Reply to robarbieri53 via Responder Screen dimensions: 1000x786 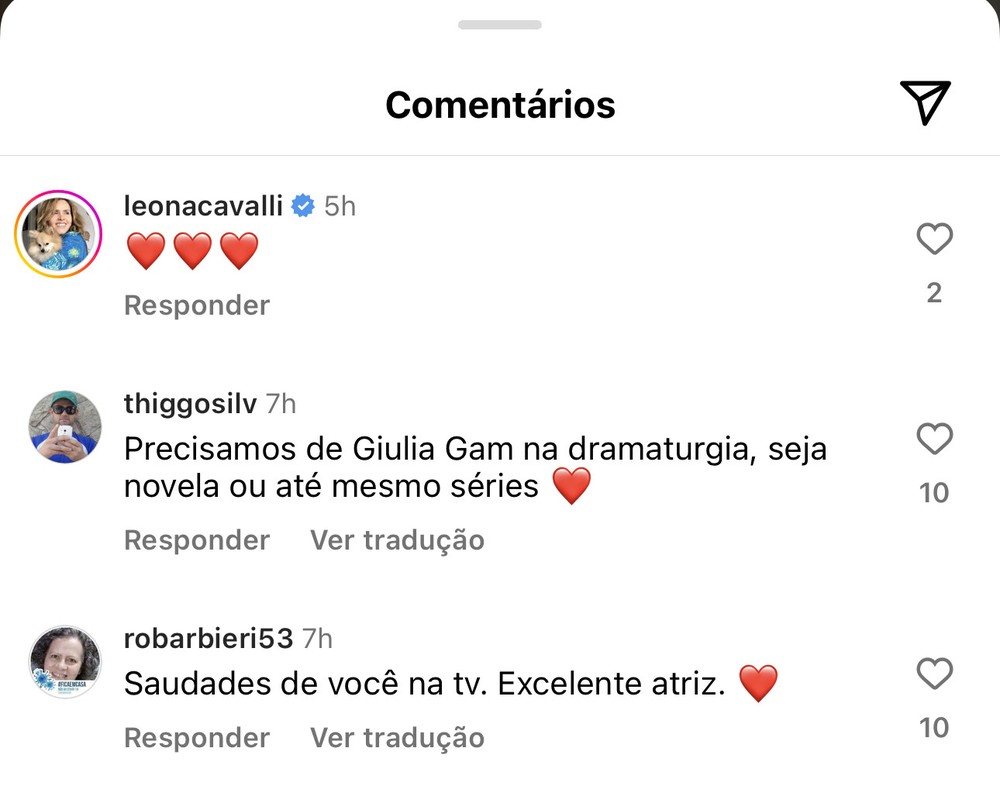[x=196, y=737]
